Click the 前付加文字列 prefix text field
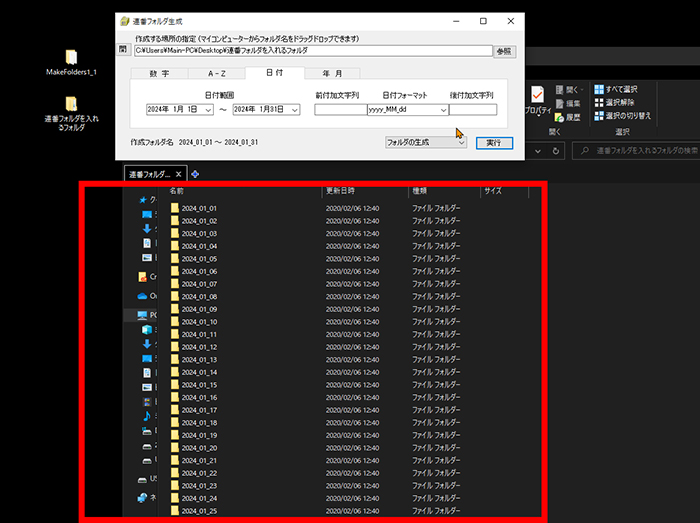The height and width of the screenshot is (523, 700). (339, 110)
